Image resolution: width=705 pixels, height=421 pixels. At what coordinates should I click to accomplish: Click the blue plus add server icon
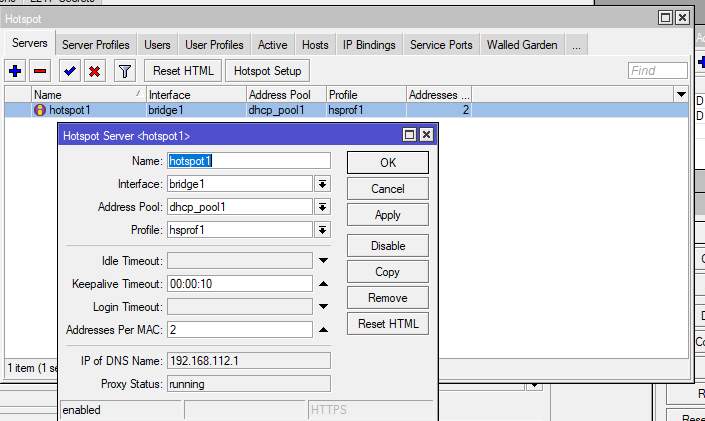(15, 71)
